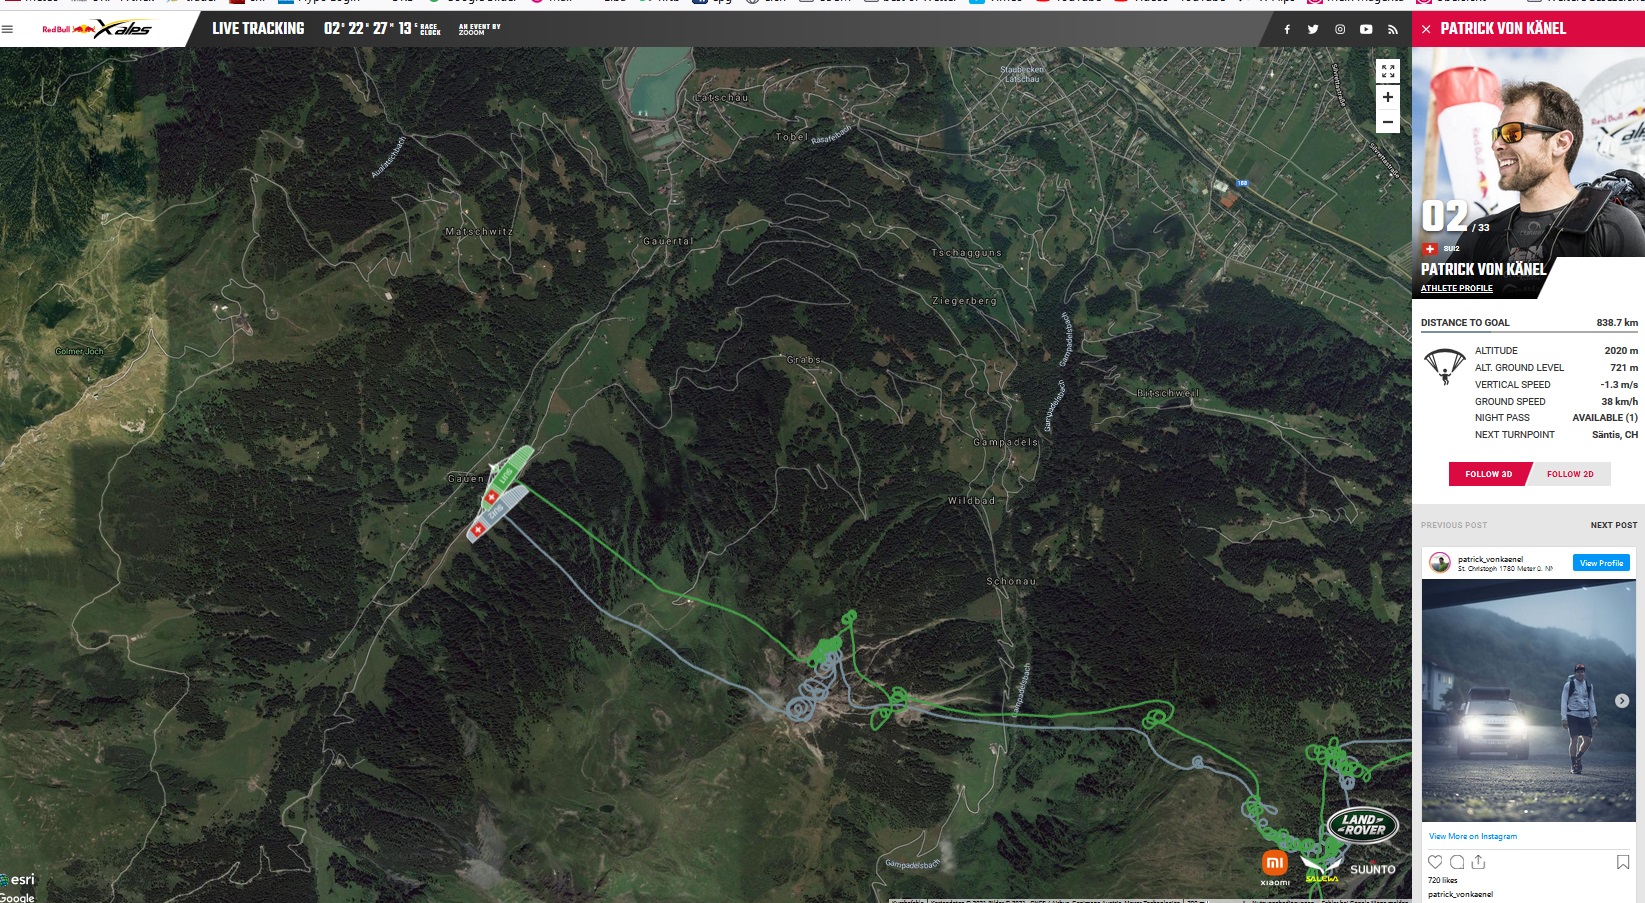Click the Xiaomi sponsor logo
1645x903 pixels.
[1275, 867]
